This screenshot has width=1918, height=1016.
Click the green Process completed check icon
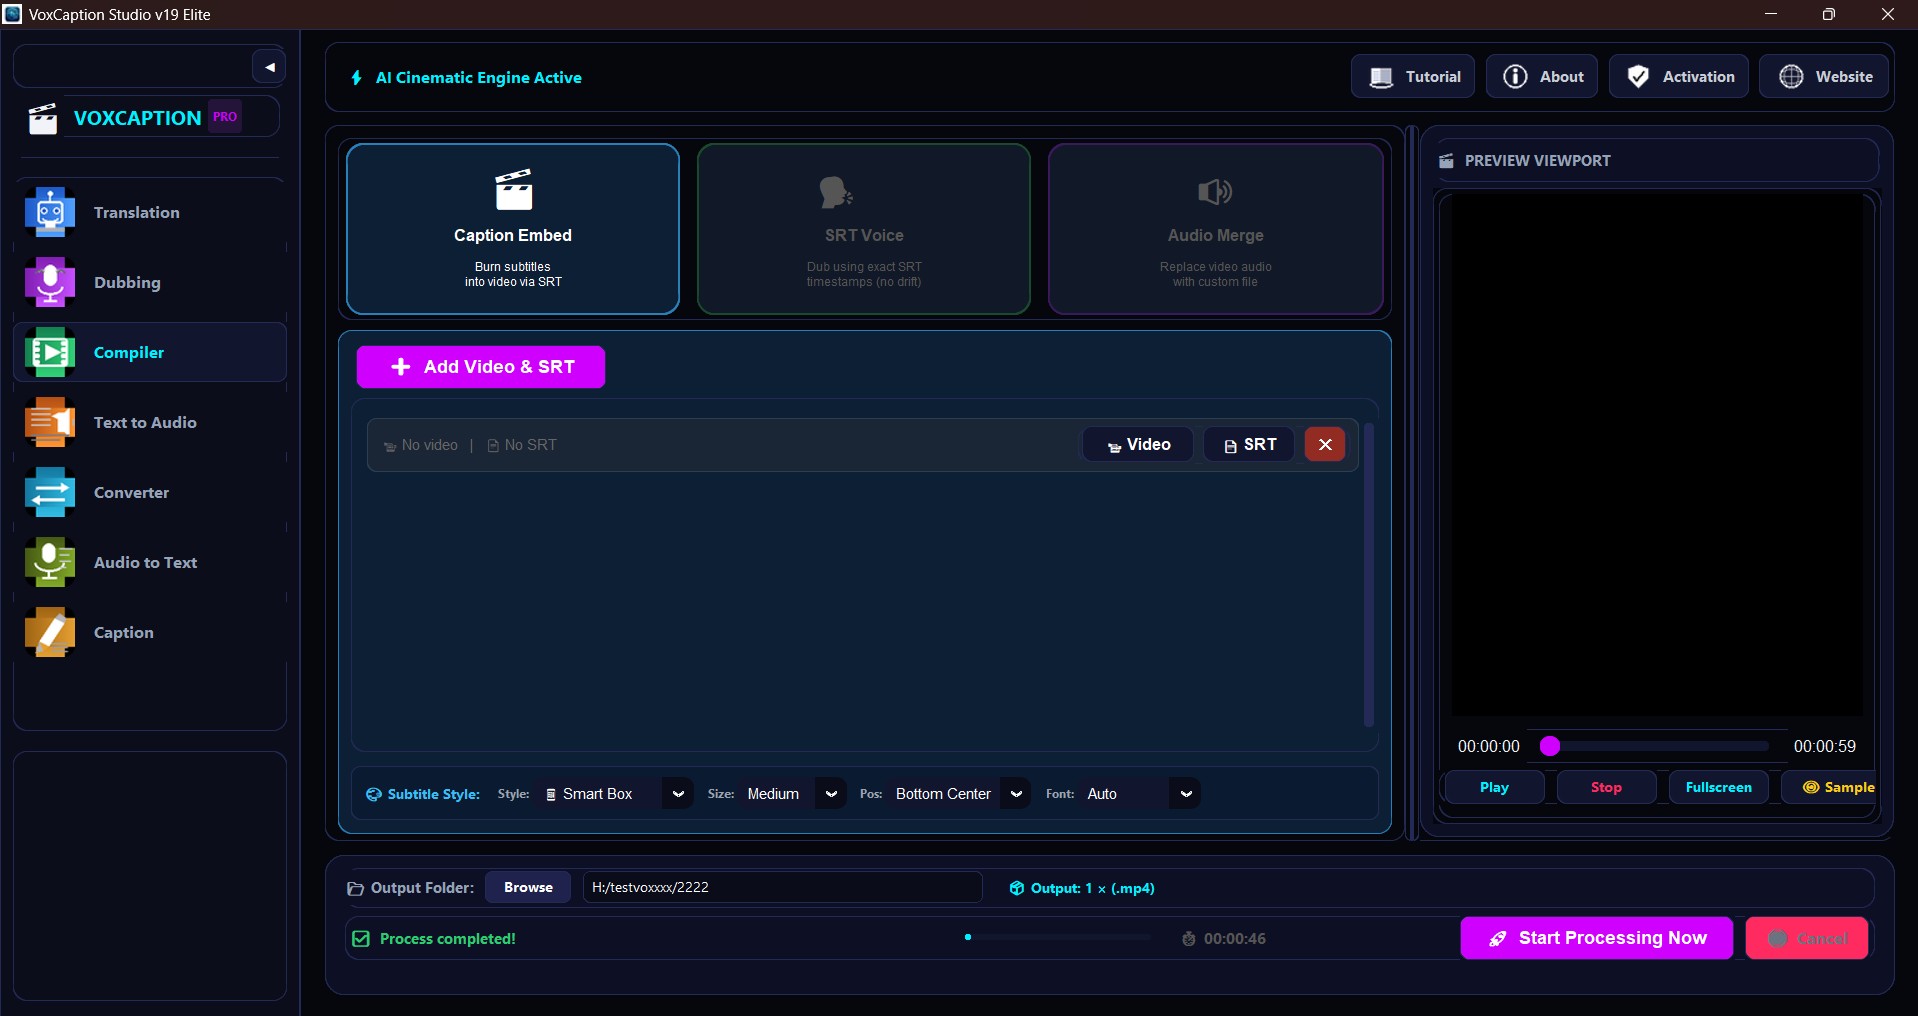[x=361, y=939]
